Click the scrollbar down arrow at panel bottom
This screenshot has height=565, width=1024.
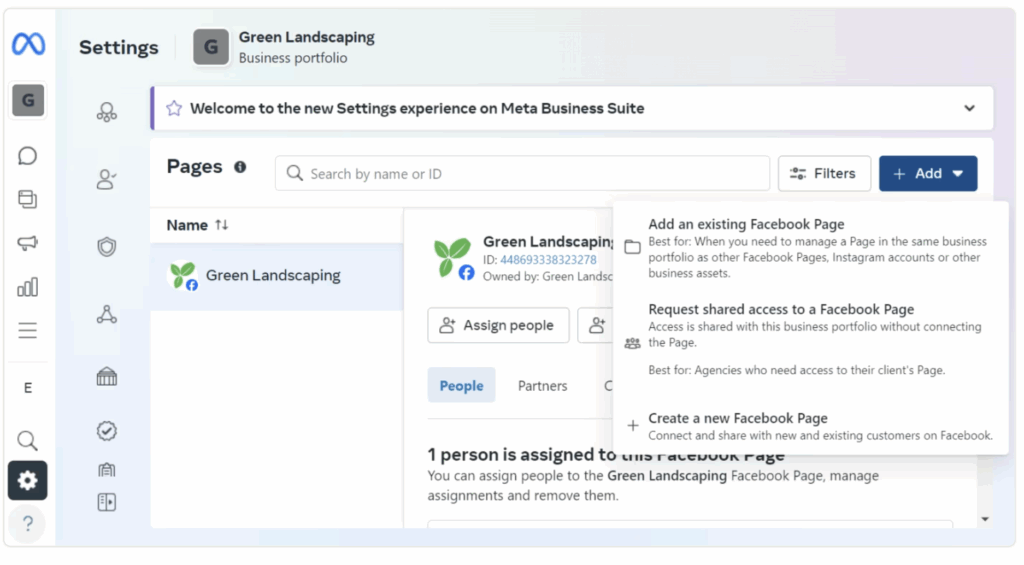click(x=985, y=519)
